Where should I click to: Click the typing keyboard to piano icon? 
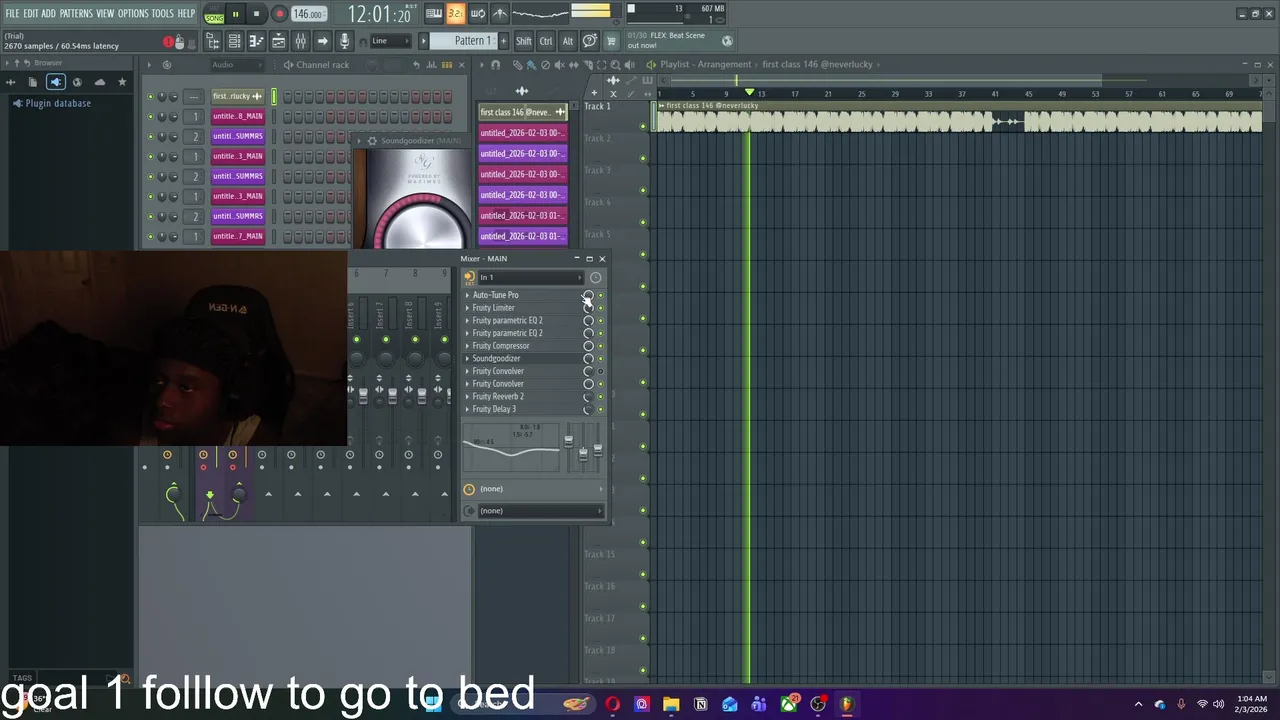click(x=433, y=13)
